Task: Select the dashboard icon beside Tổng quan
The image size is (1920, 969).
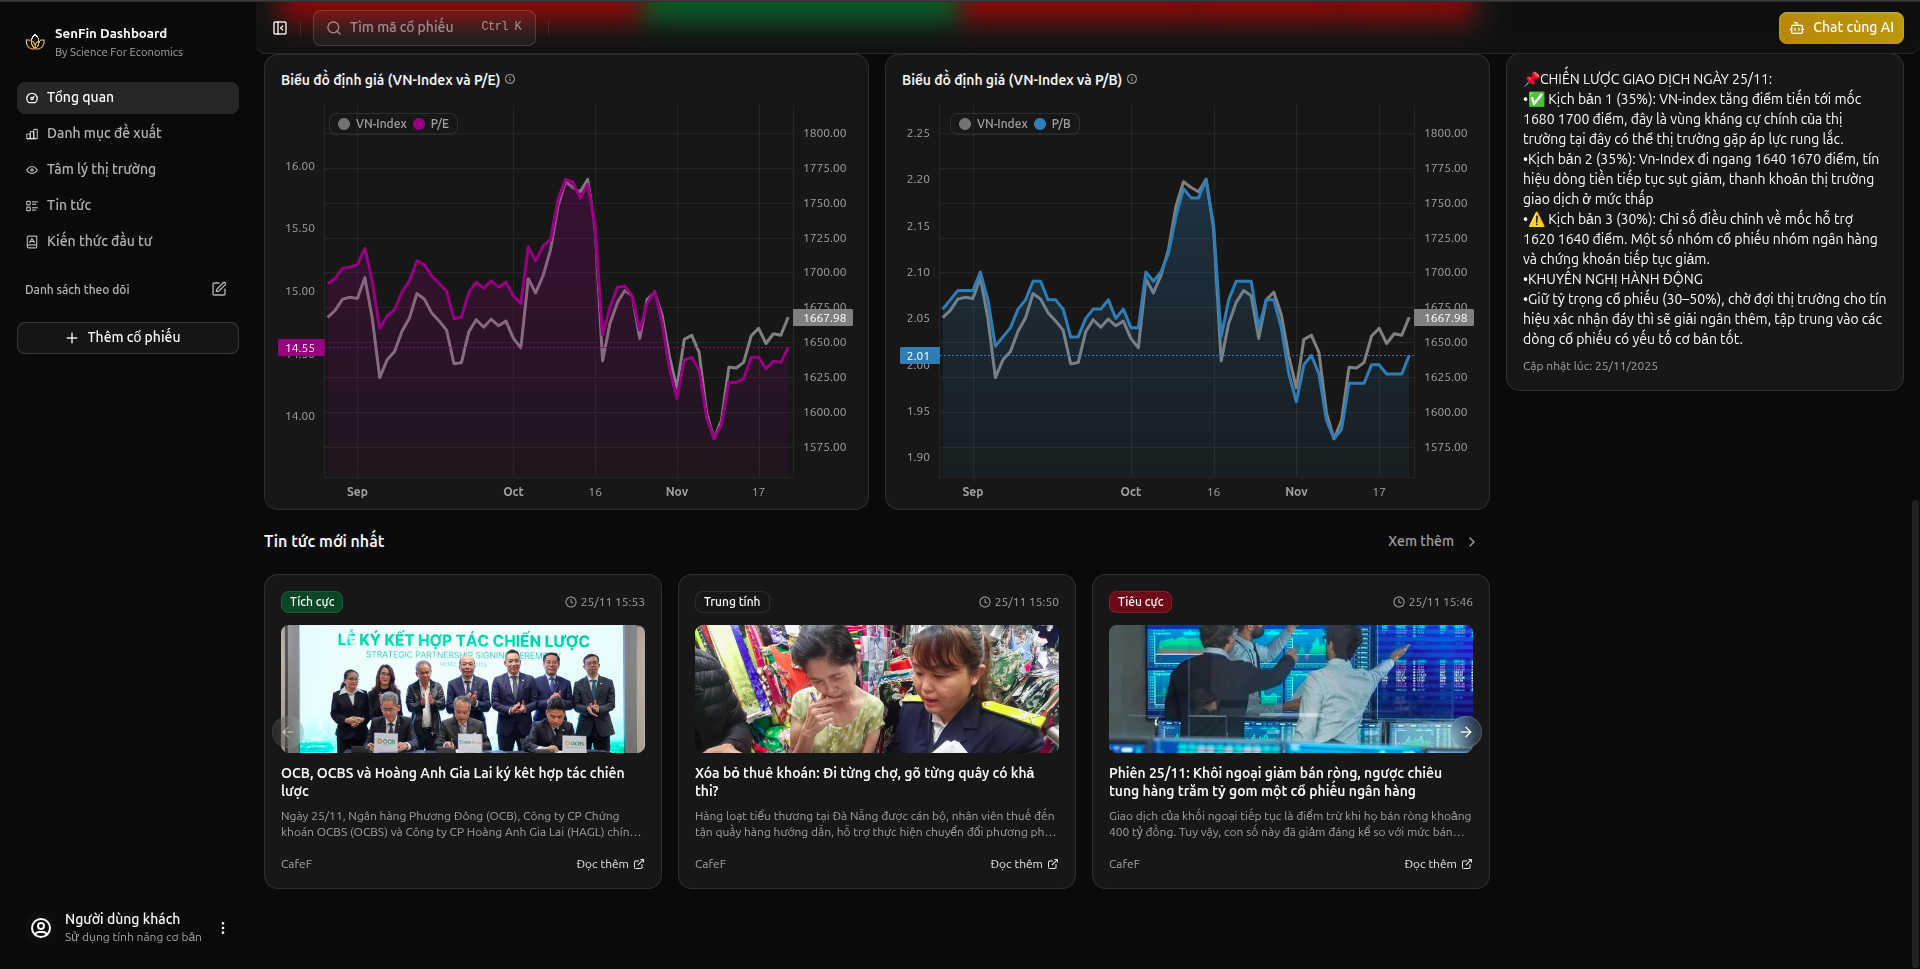Action: (x=32, y=97)
